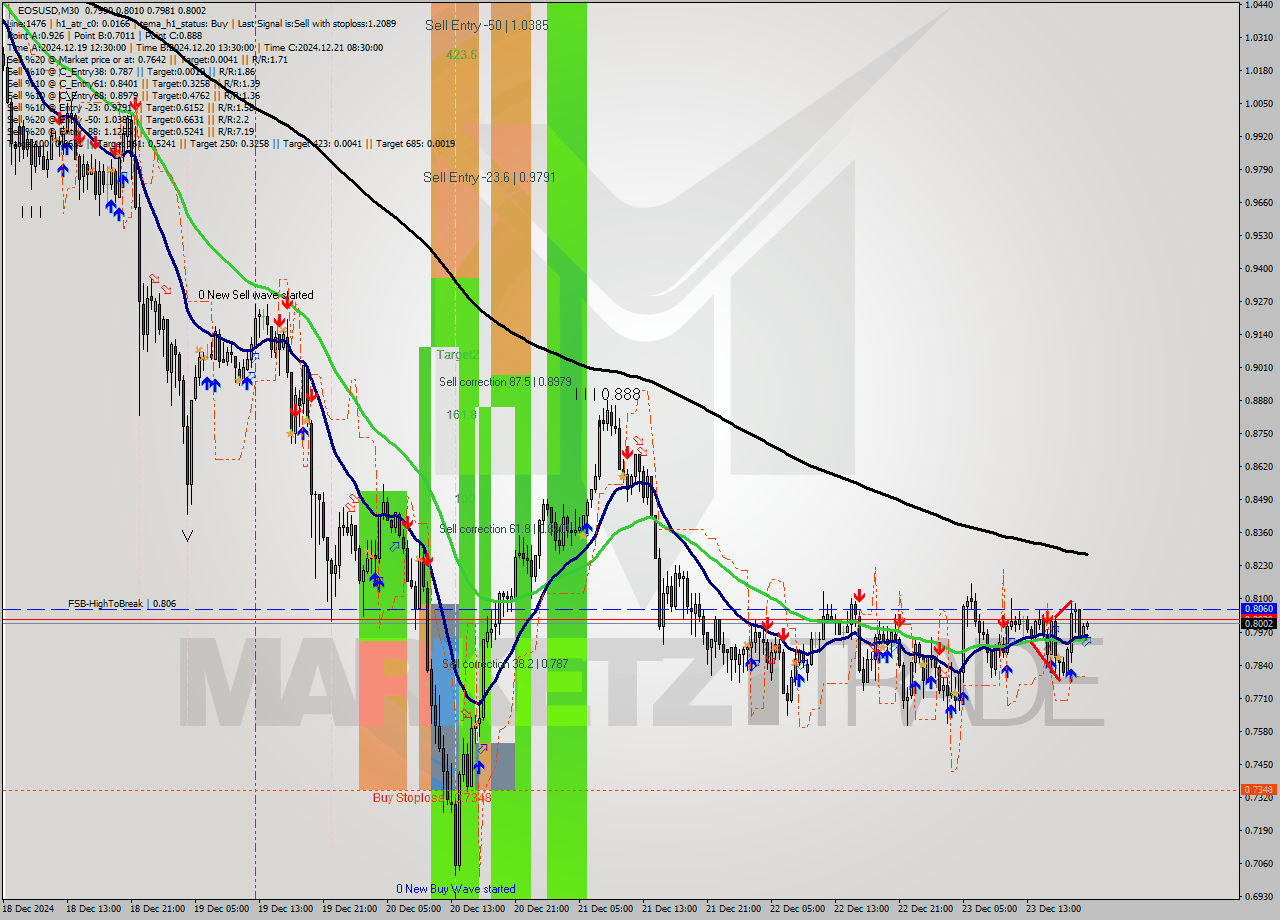Click the 0.7190 price axis label

1258,831
